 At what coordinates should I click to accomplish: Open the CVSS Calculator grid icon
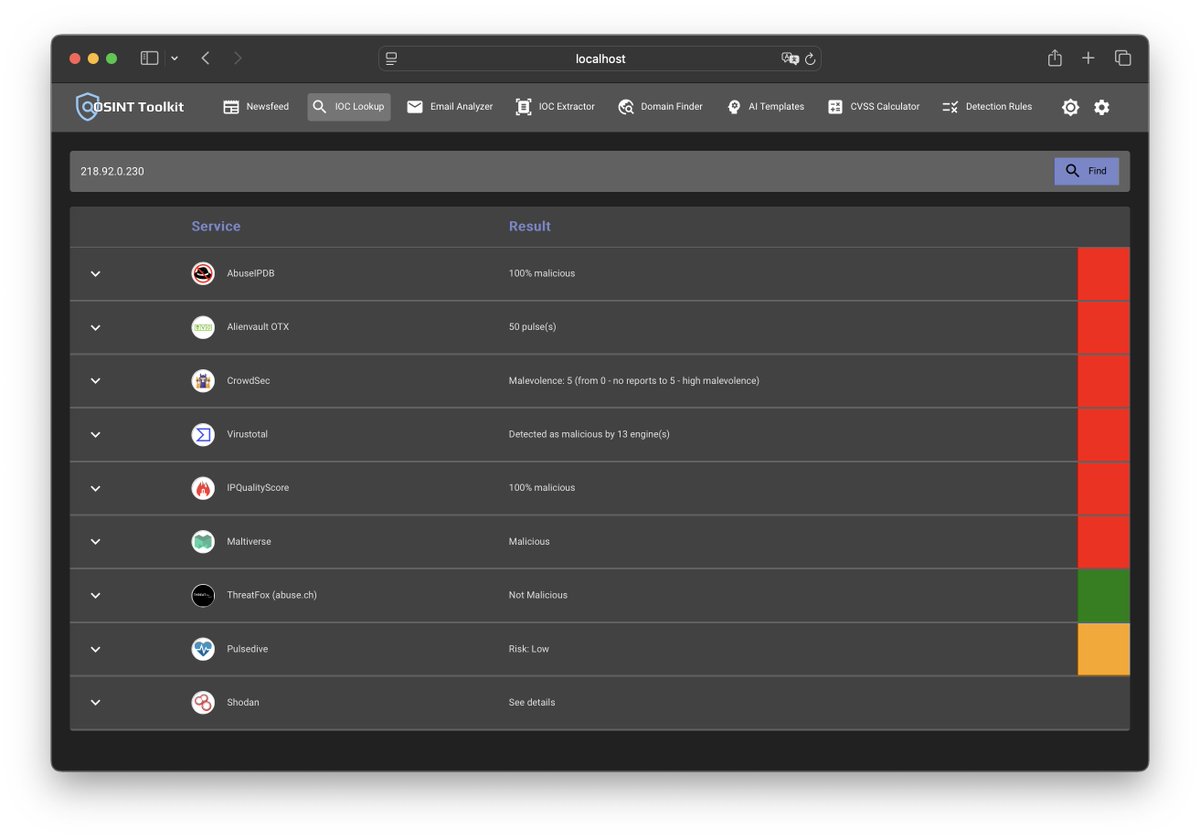835,106
